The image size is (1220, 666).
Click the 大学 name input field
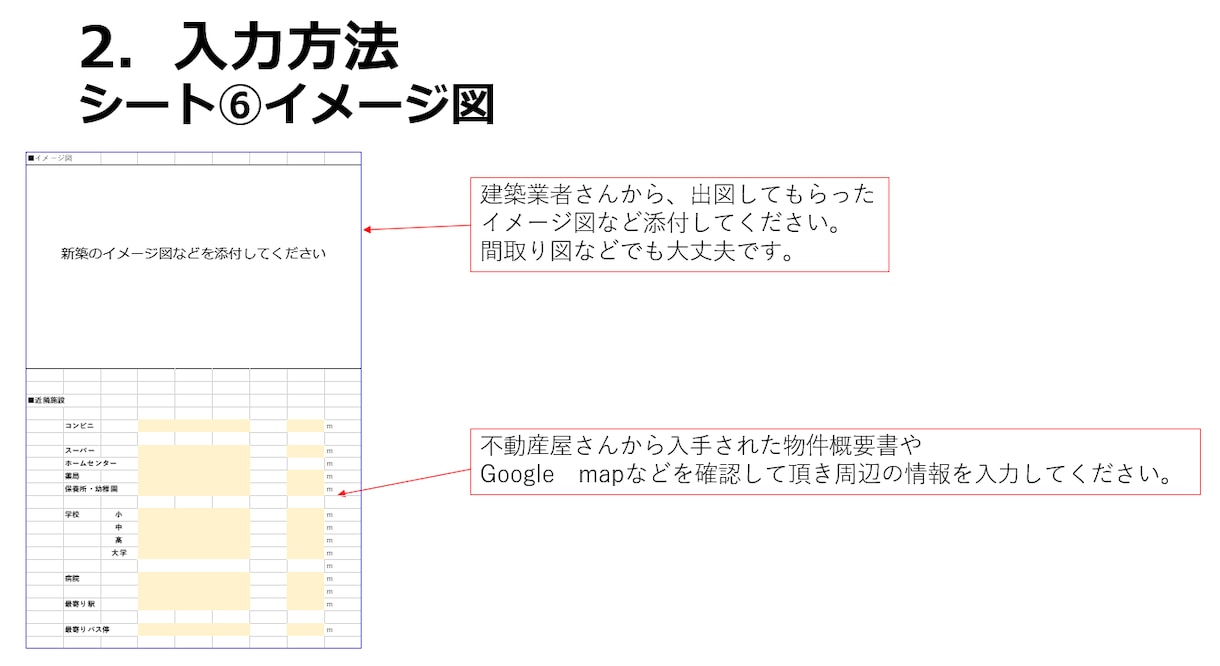pyautogui.click(x=194, y=553)
